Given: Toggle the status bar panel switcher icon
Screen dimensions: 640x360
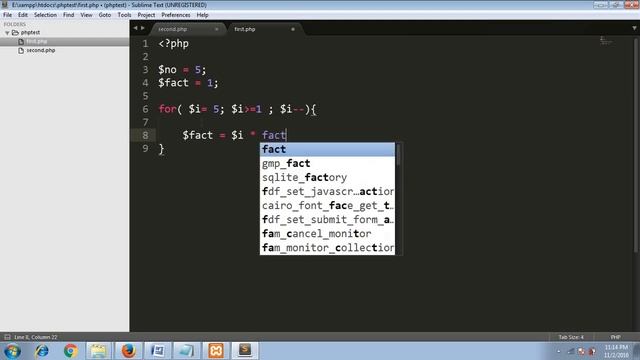Looking at the screenshot, I should coord(7,337).
